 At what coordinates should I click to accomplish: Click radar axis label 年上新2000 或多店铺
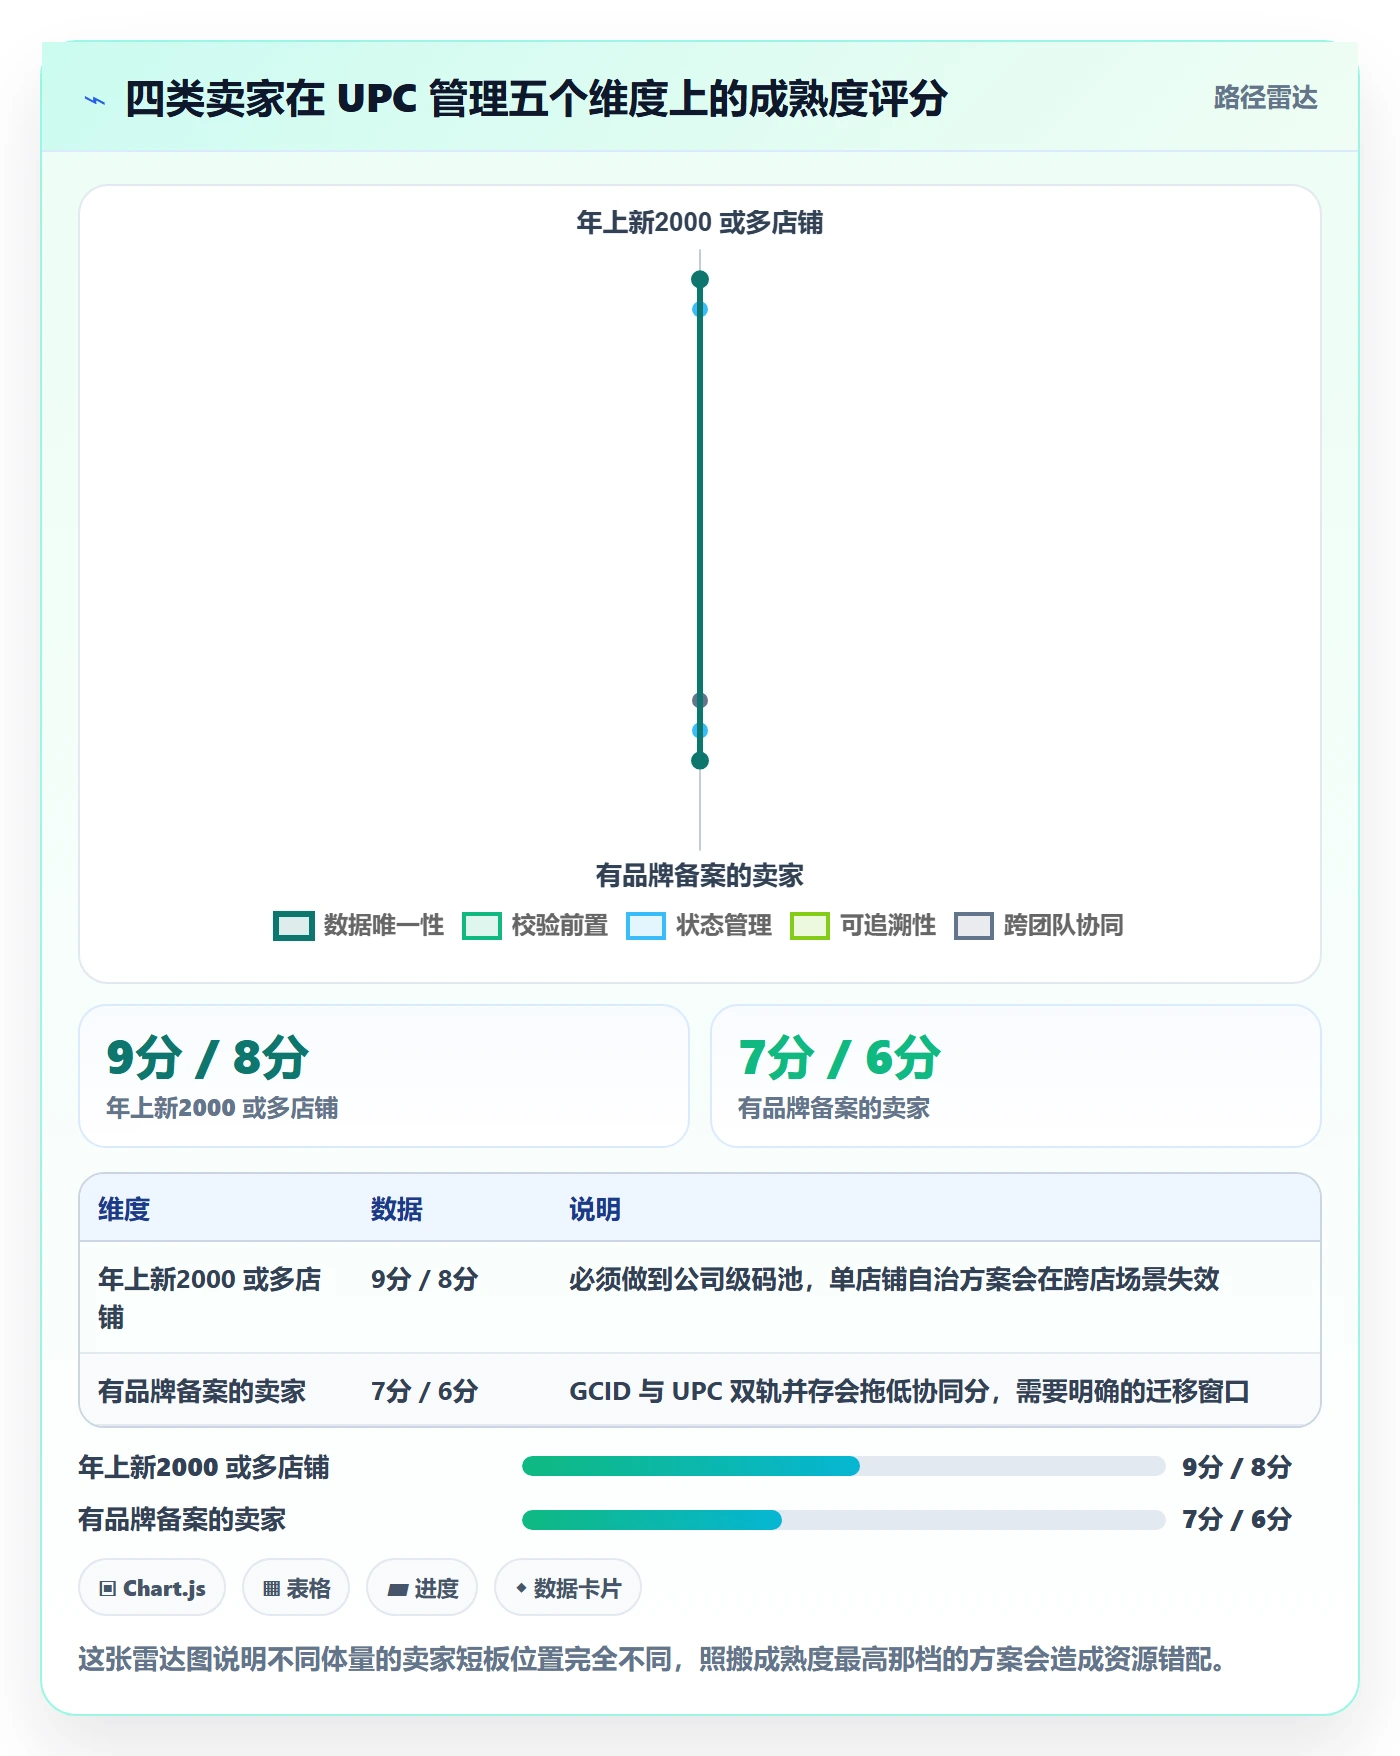pyautogui.click(x=700, y=223)
